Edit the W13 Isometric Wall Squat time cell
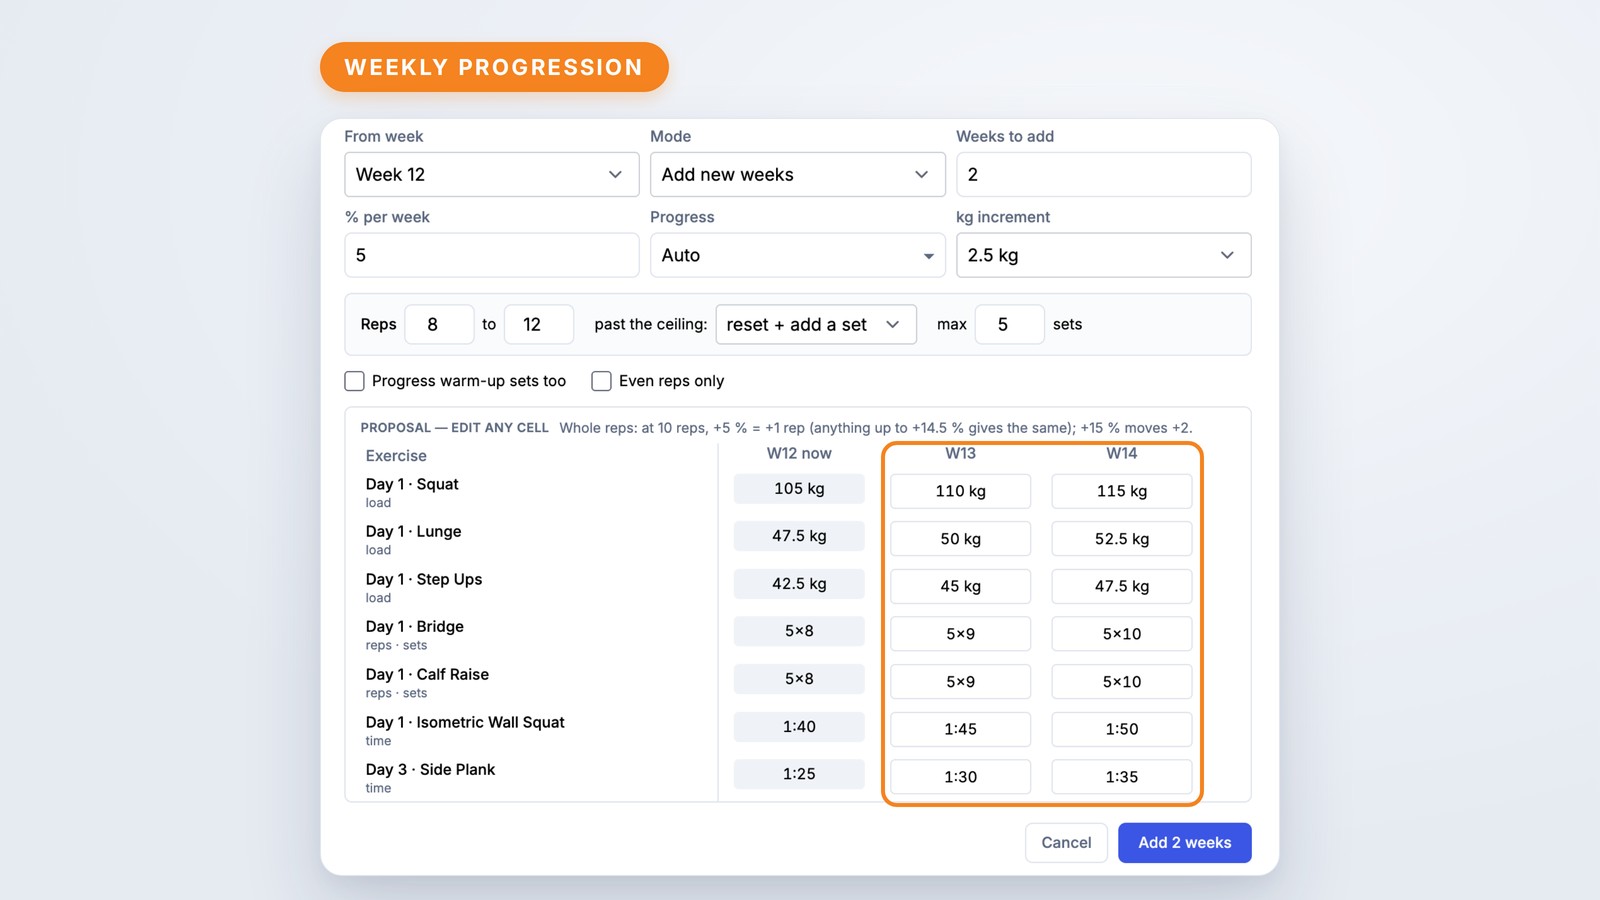Screen dimensions: 1600x900 click(x=960, y=729)
